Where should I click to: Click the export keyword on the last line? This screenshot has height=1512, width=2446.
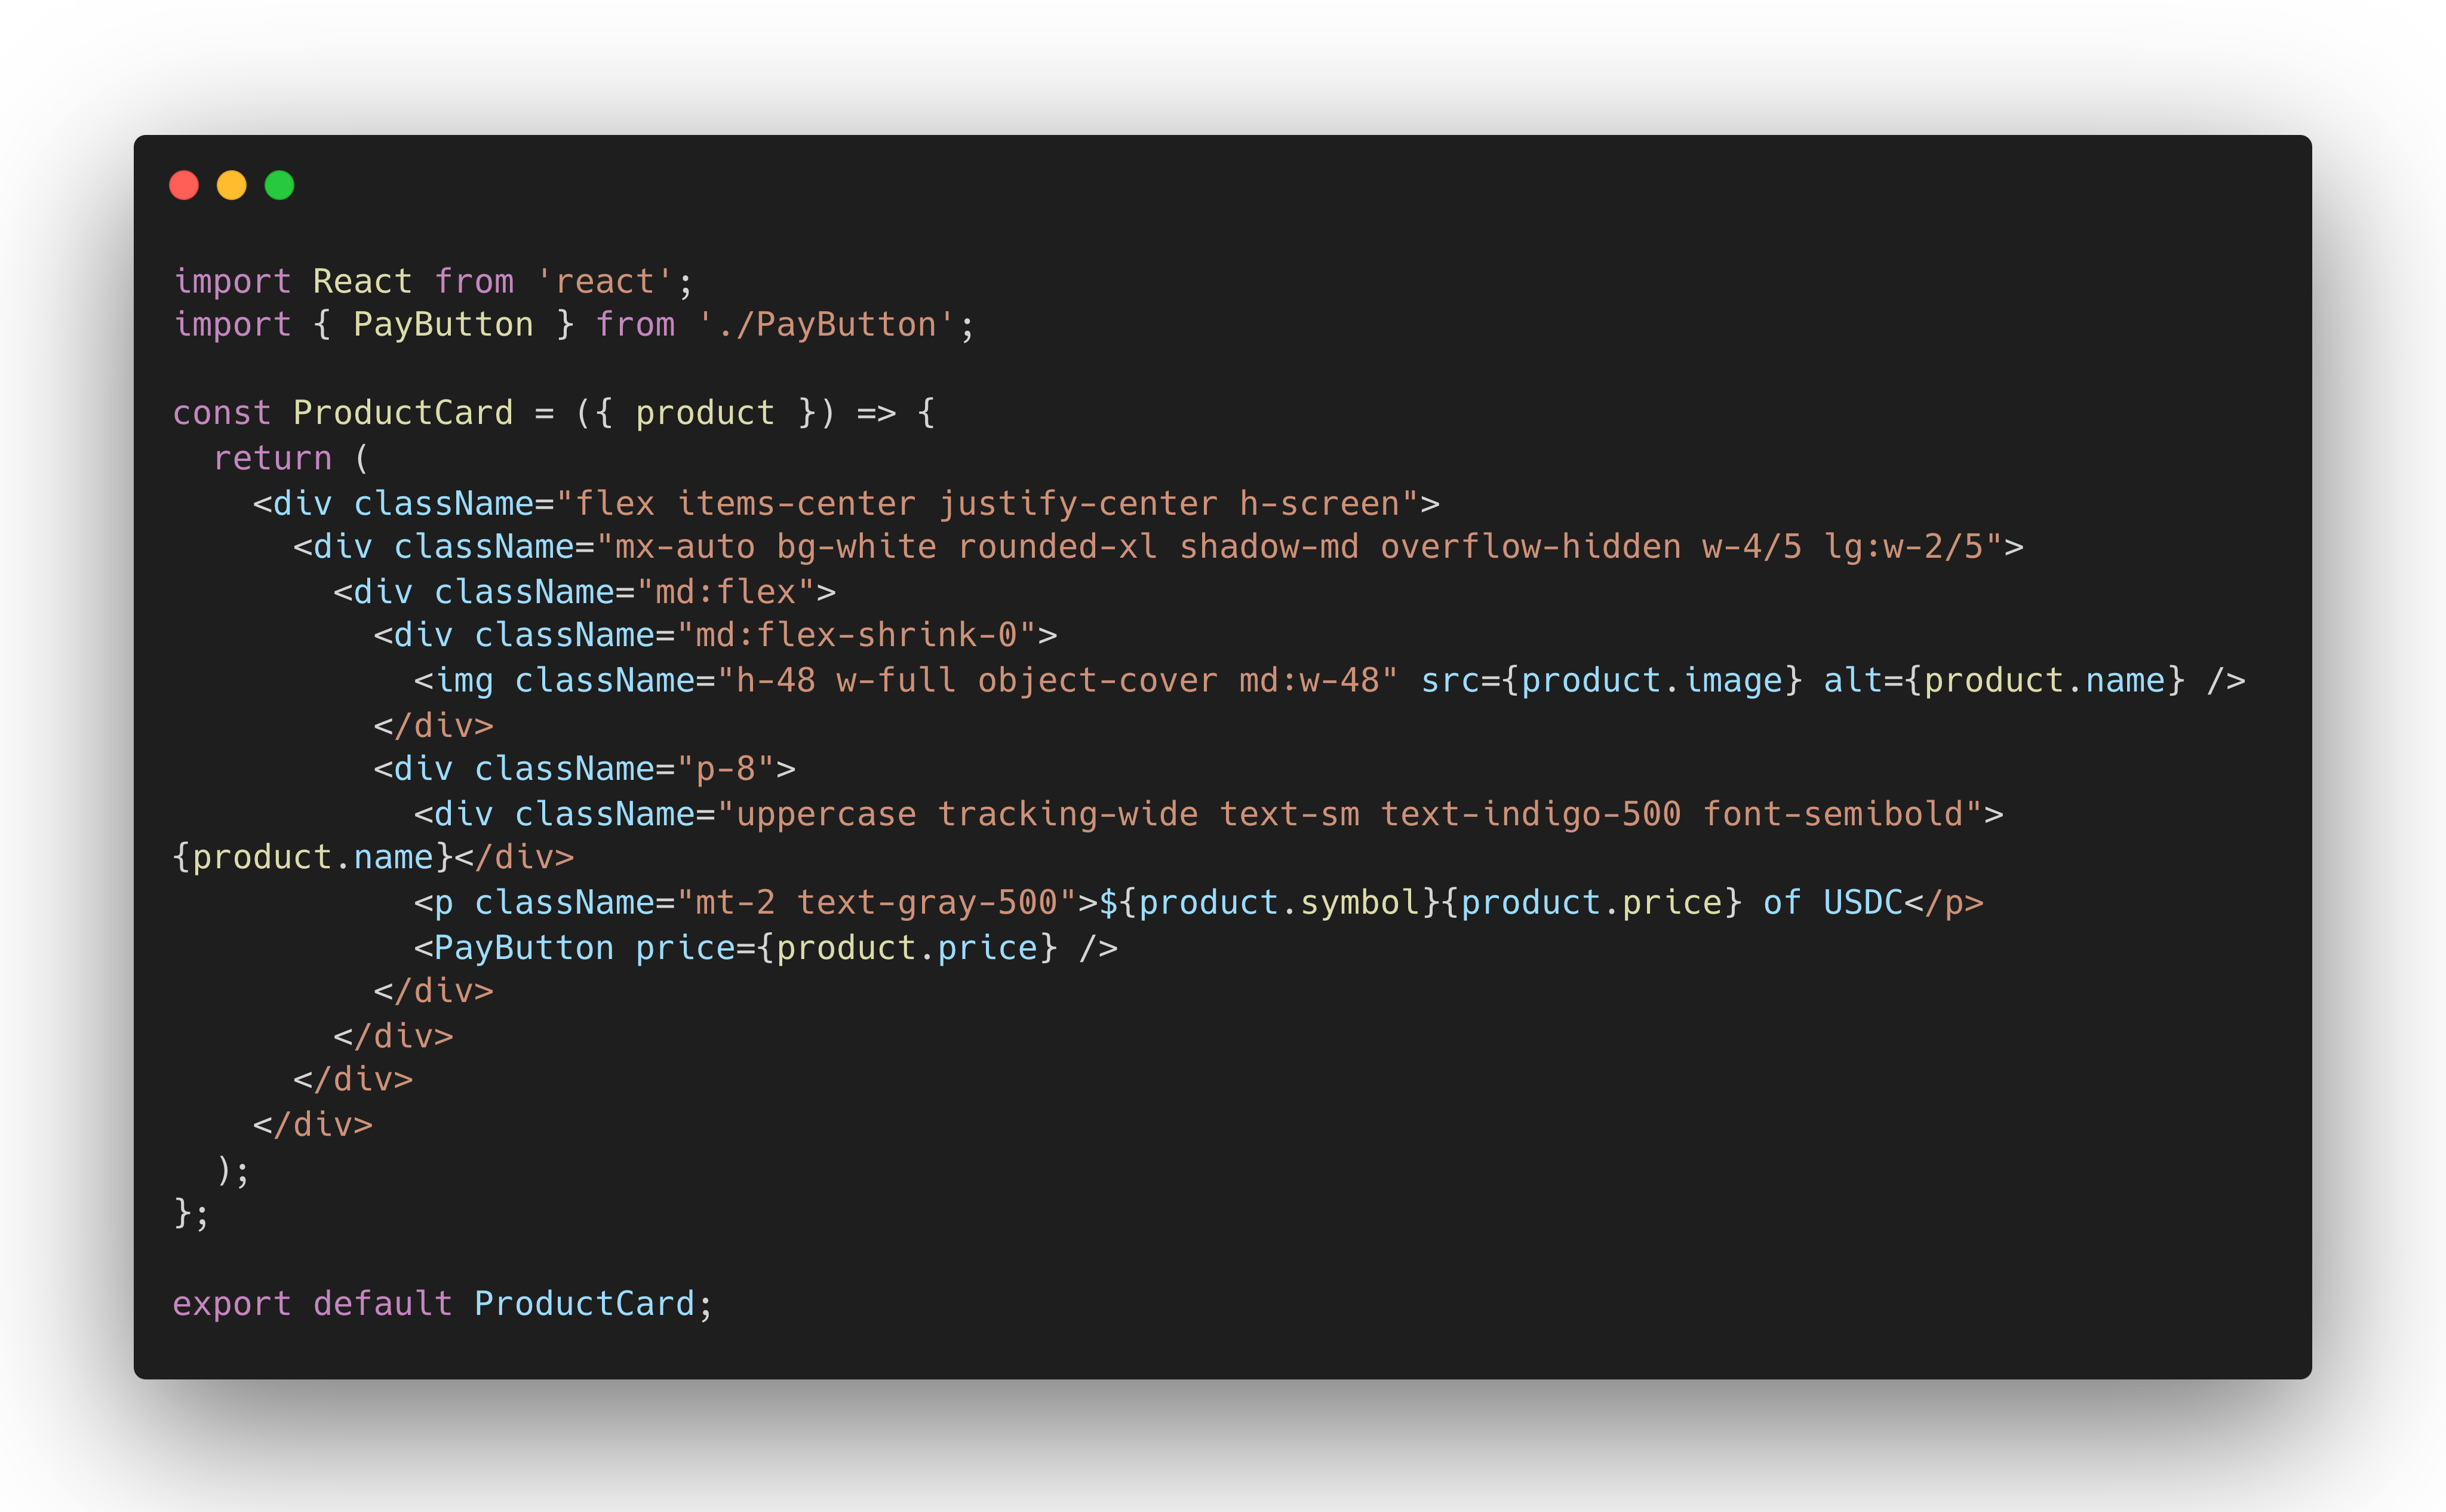(232, 1304)
